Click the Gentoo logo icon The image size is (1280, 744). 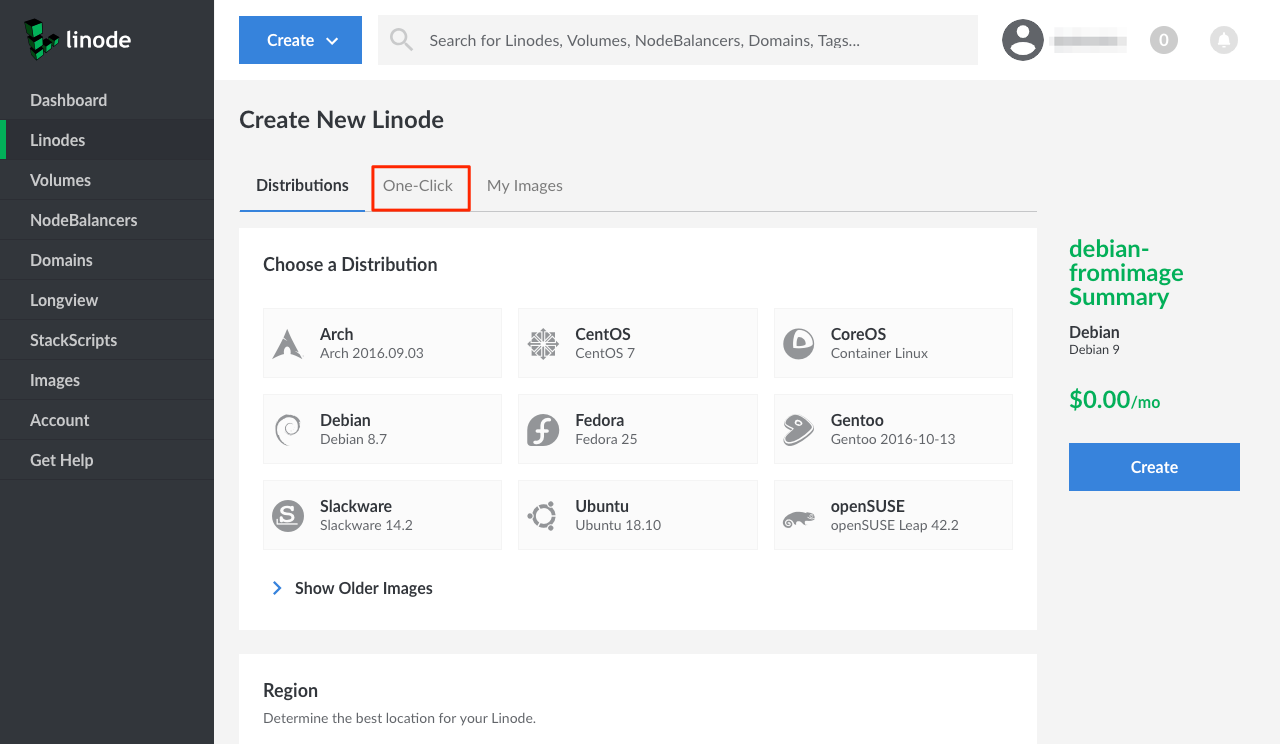point(798,430)
